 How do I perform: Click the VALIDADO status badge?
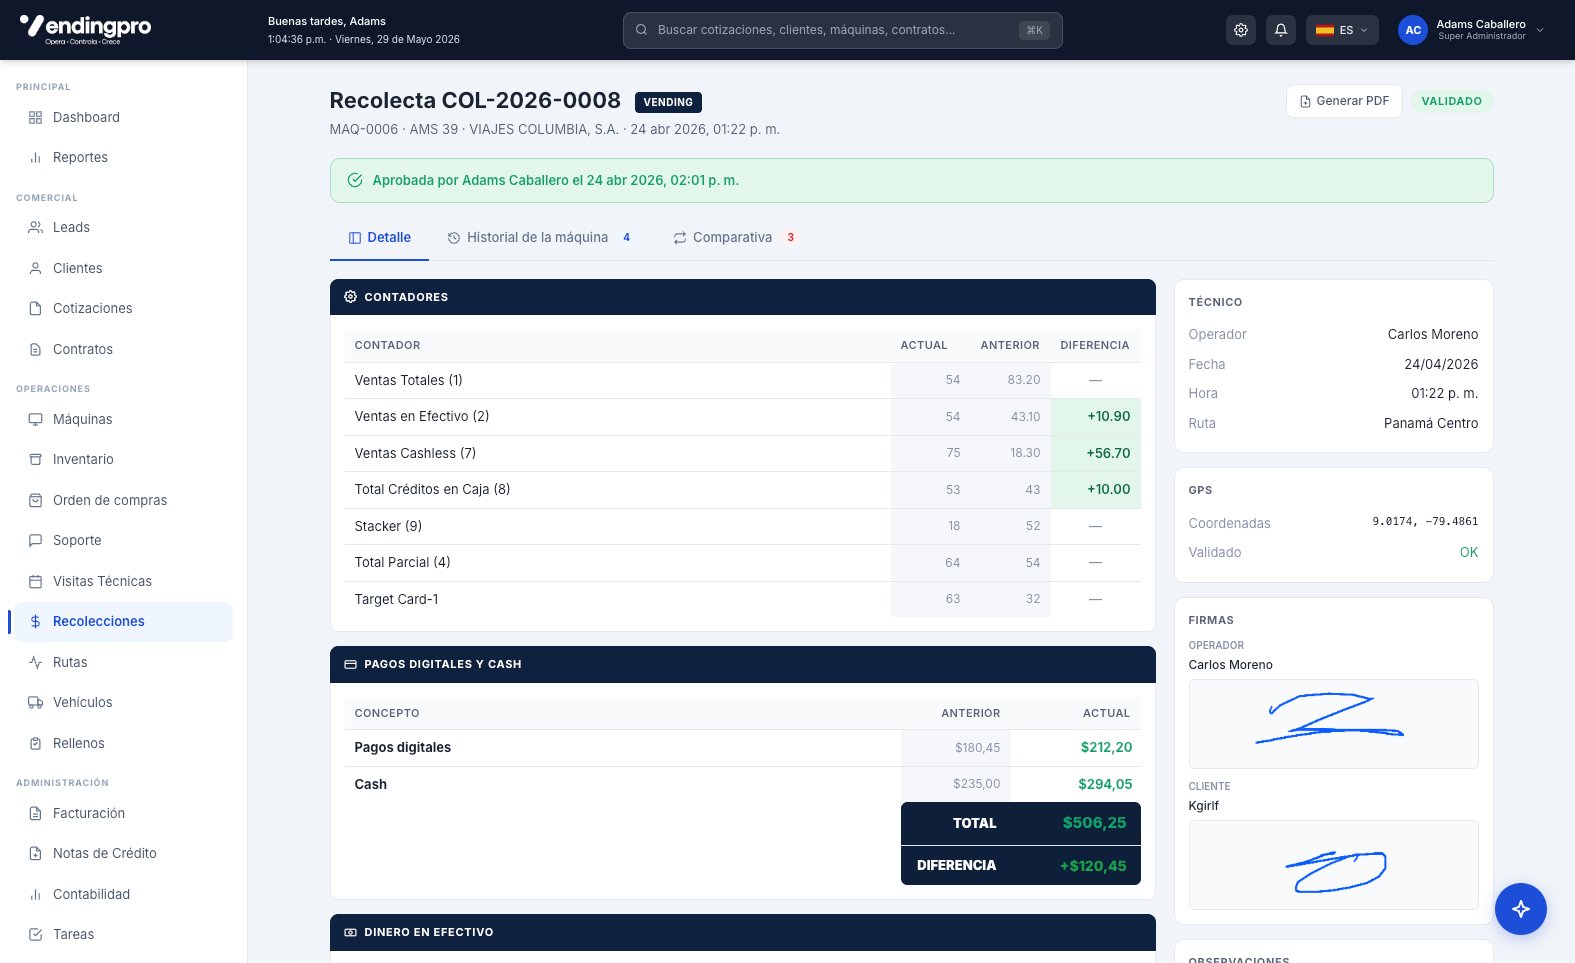[x=1451, y=101]
